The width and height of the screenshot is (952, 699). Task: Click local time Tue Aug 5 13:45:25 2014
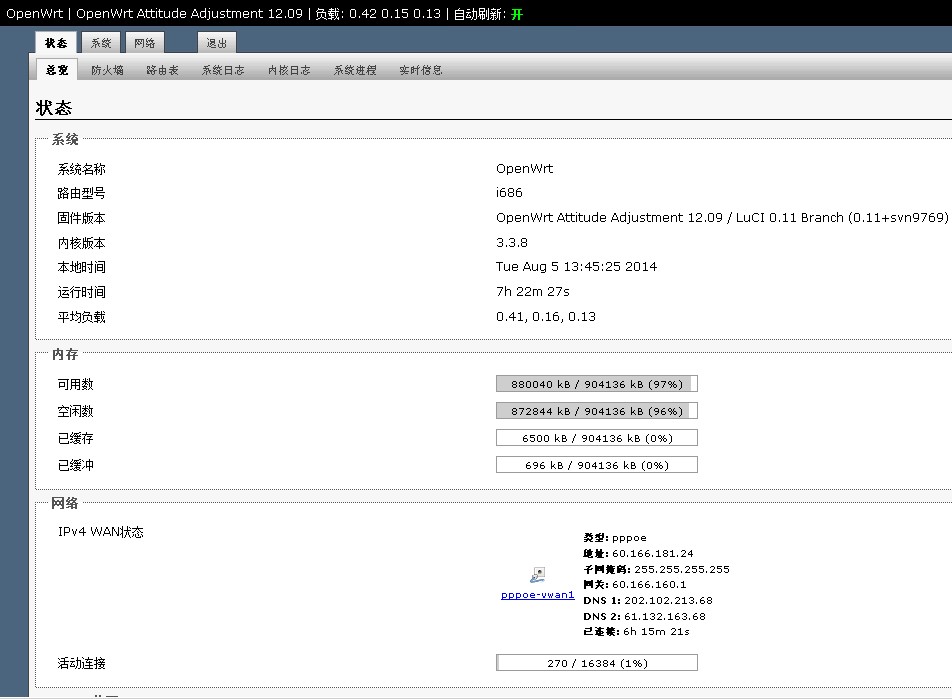576,267
